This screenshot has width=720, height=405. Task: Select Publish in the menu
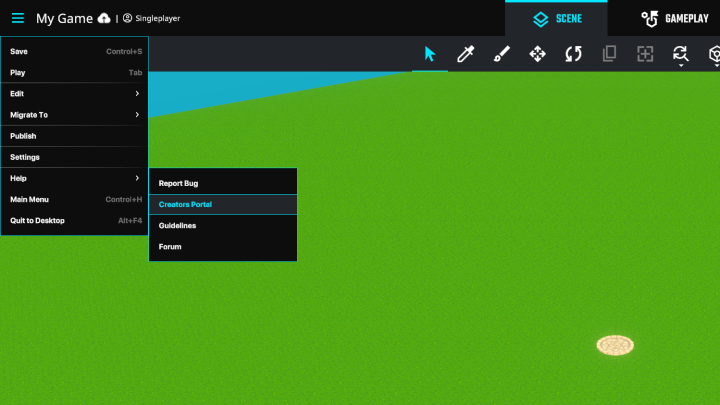(x=74, y=136)
